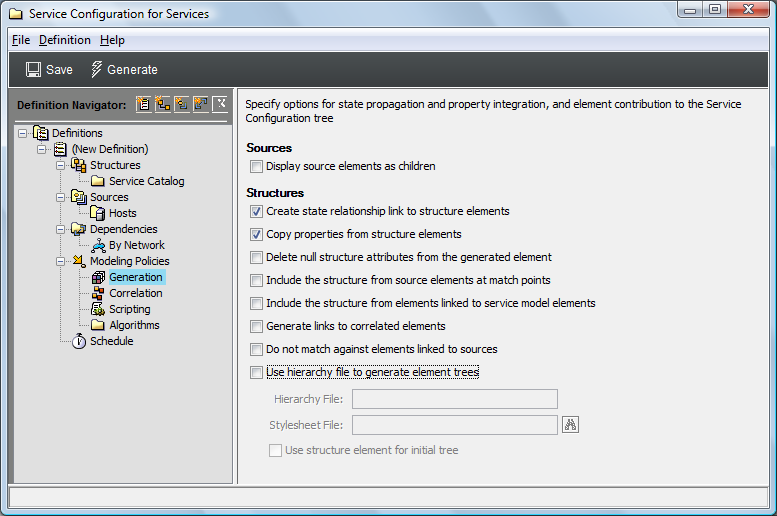The image size is (777, 516).
Task: Check Include structure from source elements at match points
Action: coord(256,281)
